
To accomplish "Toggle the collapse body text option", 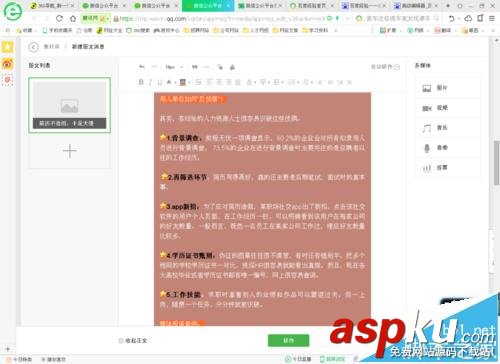I will (133, 340).
